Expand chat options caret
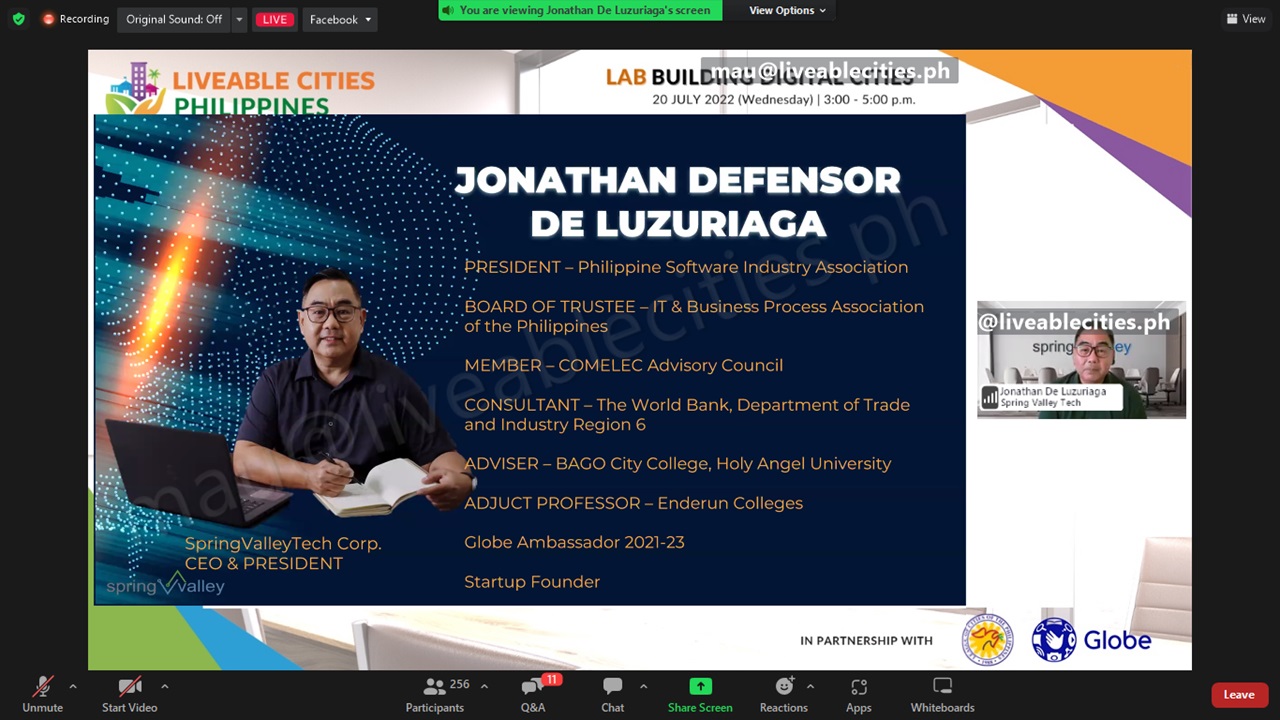Screen dimensions: 1280x720 pyautogui.click(x=643, y=686)
